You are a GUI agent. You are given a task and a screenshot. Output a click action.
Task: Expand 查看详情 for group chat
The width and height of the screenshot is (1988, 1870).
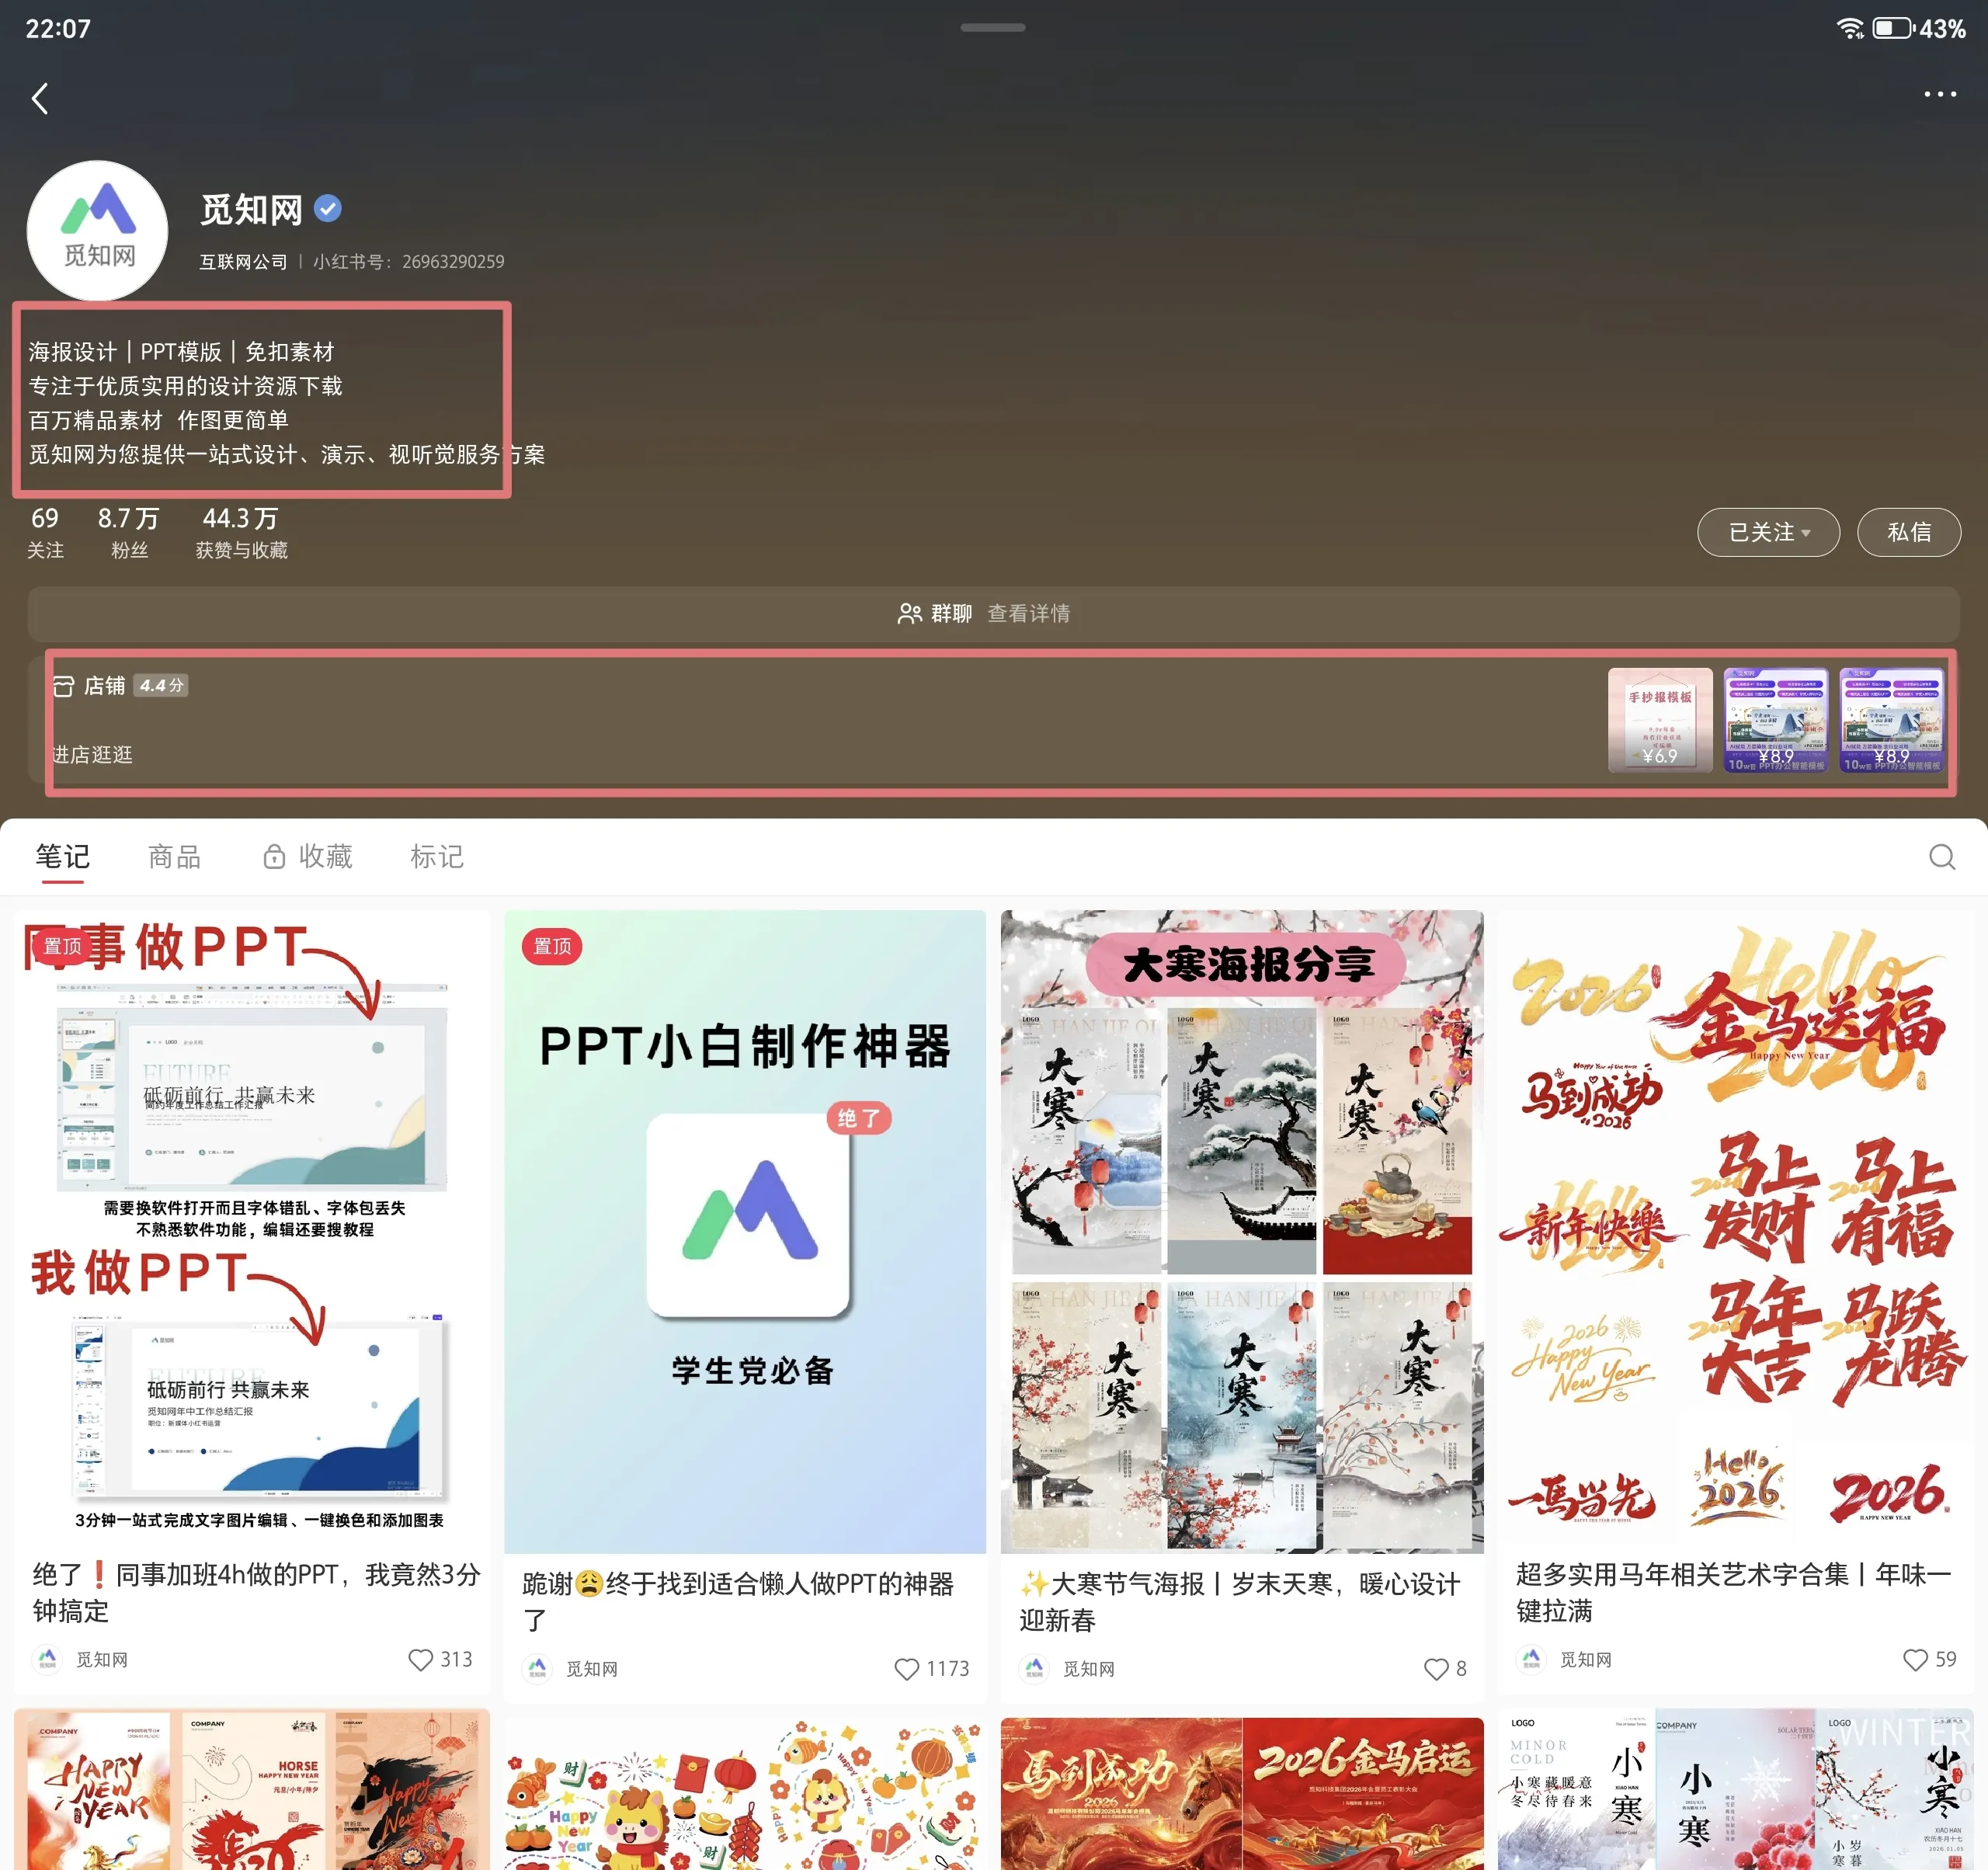tap(1028, 613)
